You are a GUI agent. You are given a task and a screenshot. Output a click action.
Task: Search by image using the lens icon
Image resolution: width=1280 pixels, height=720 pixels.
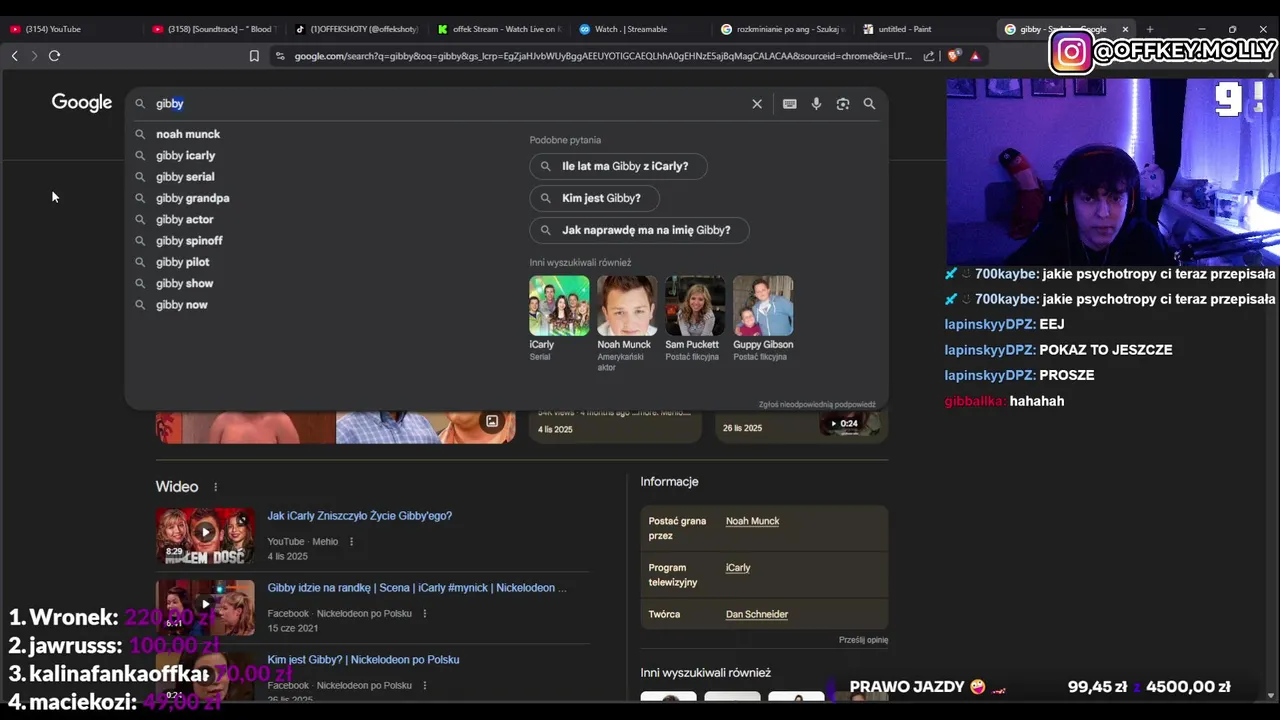pyautogui.click(x=843, y=104)
